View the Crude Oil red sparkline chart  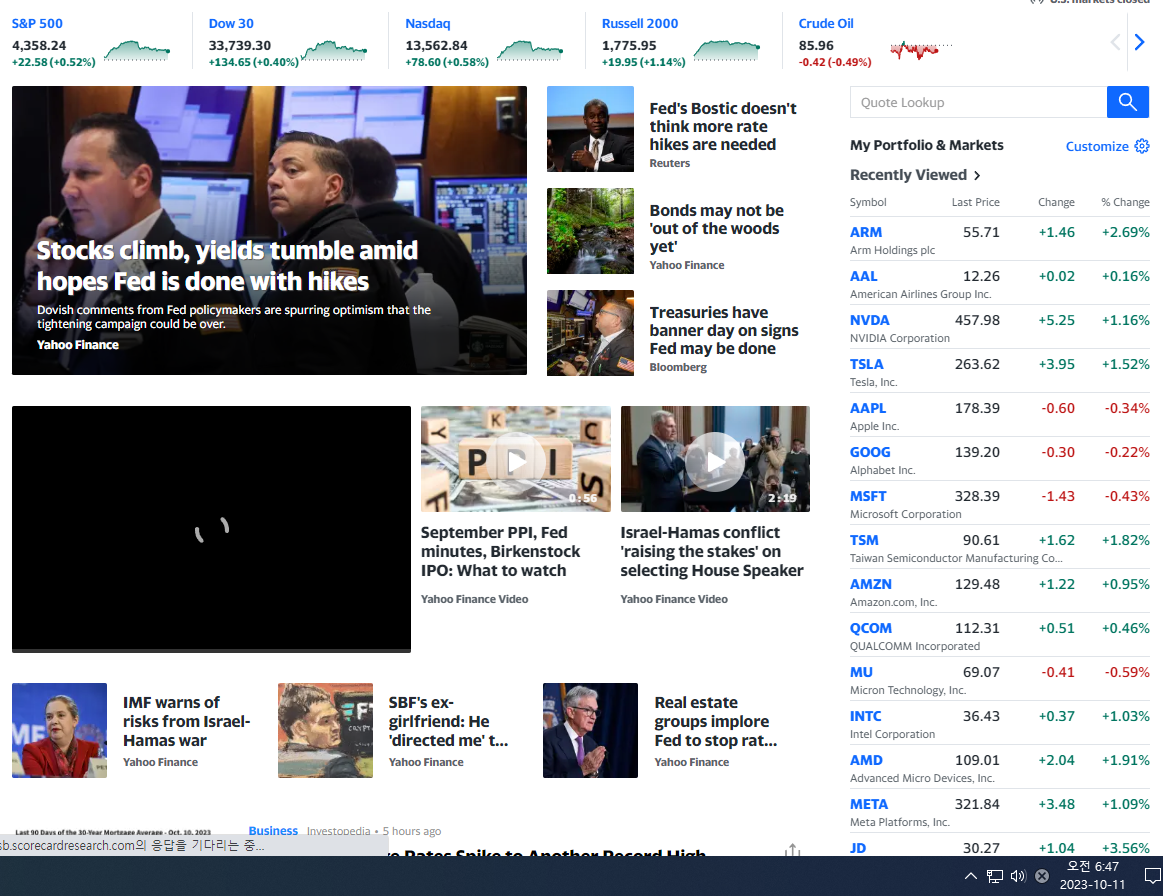pyautogui.click(x=921, y=50)
